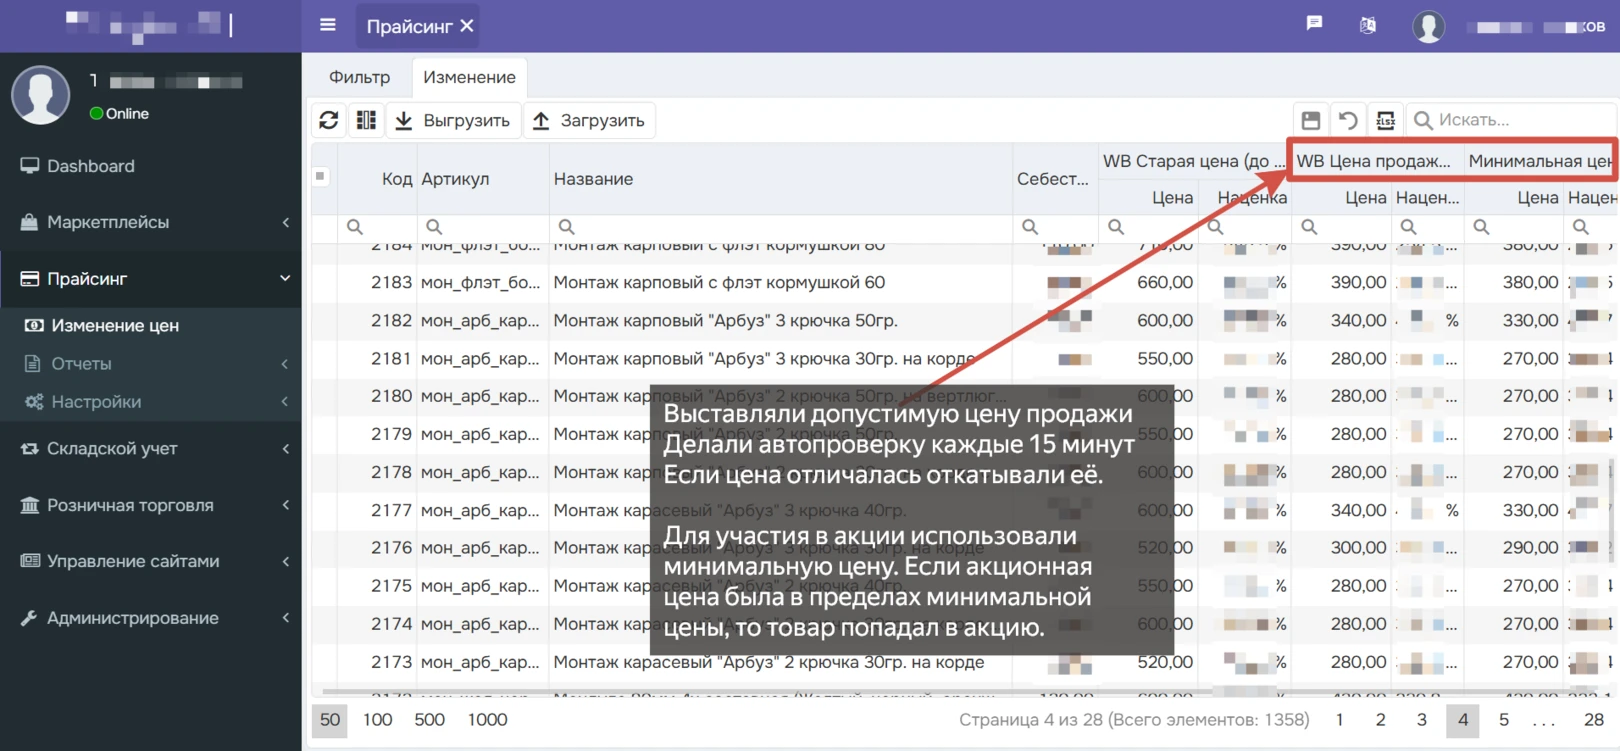Click the Складской учет transfer icon
The height and width of the screenshot is (751, 1620).
[x=30, y=449]
